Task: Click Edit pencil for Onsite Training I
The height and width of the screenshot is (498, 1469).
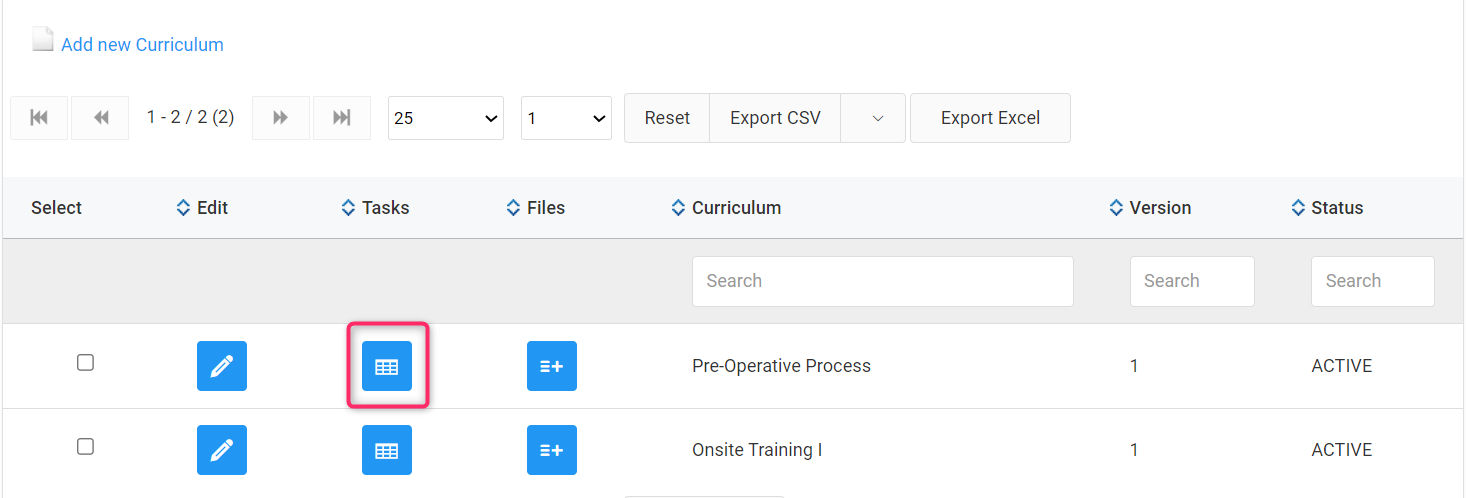Action: pos(222,450)
